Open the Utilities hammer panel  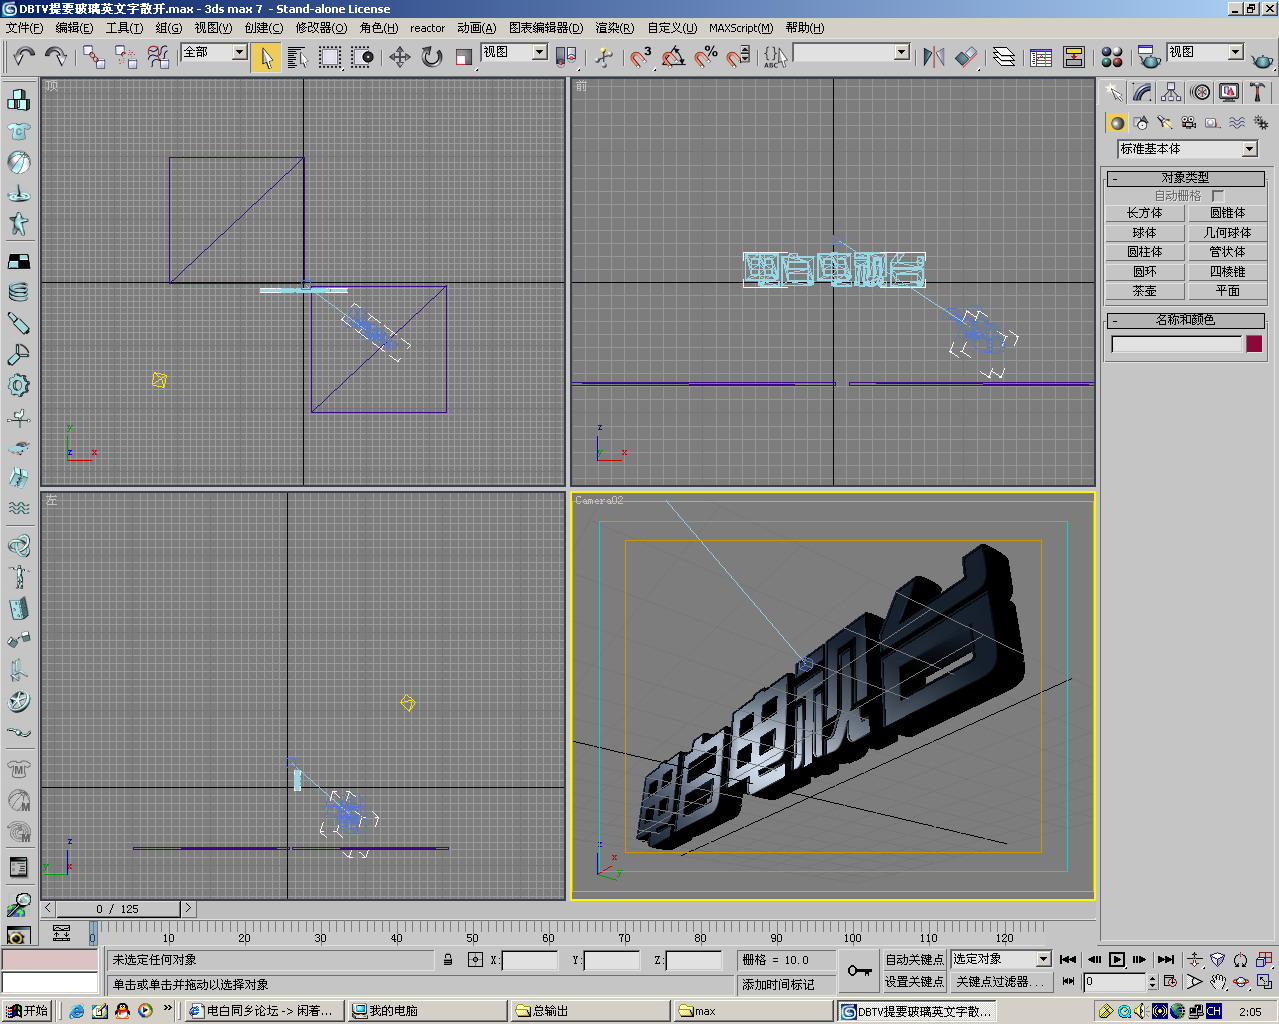pos(1257,93)
